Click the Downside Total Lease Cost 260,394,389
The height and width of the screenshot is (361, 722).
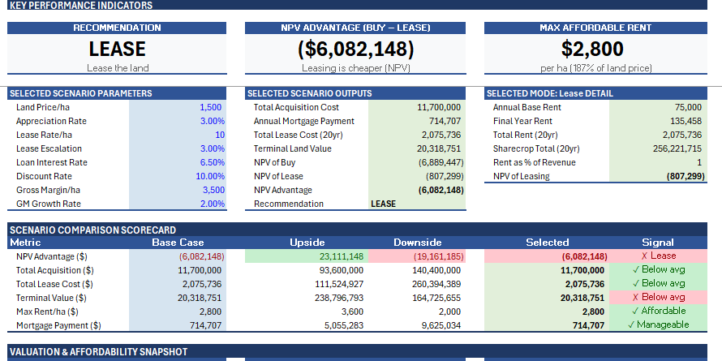pos(417,284)
